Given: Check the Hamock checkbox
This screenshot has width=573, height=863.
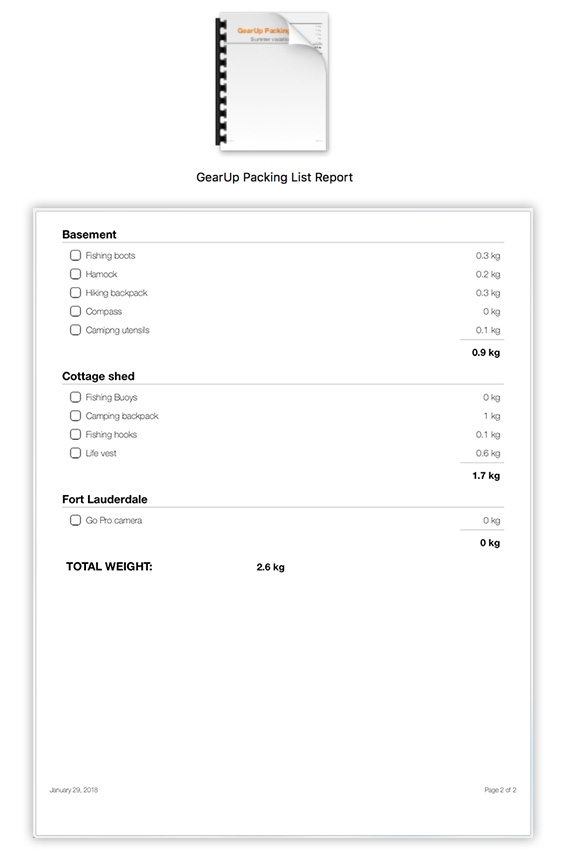Looking at the screenshot, I should [75, 274].
